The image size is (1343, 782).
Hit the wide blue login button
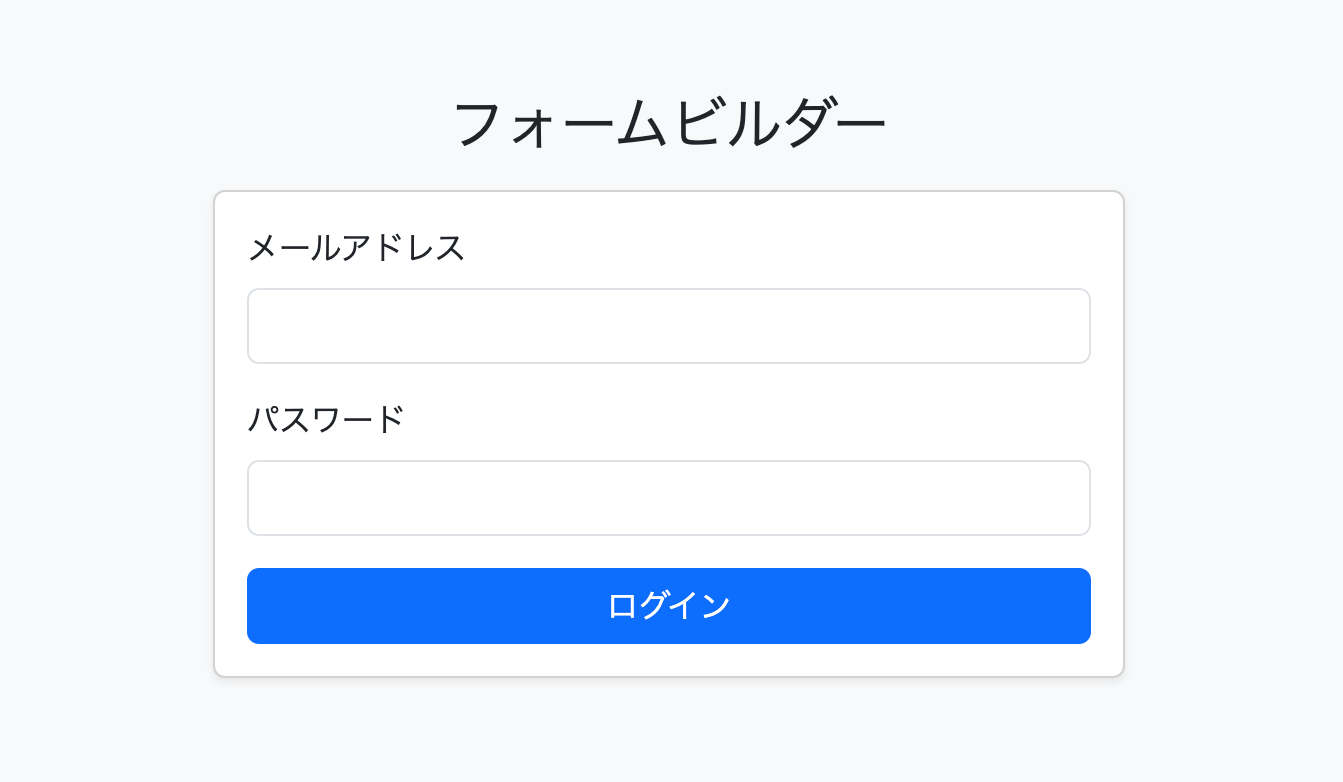coord(668,606)
